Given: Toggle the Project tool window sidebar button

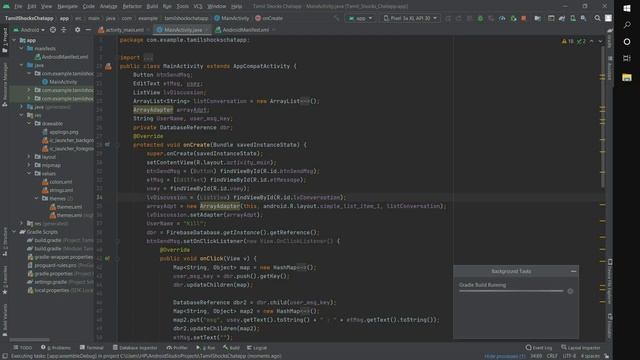Looking at the screenshot, I should click(x=4, y=40).
